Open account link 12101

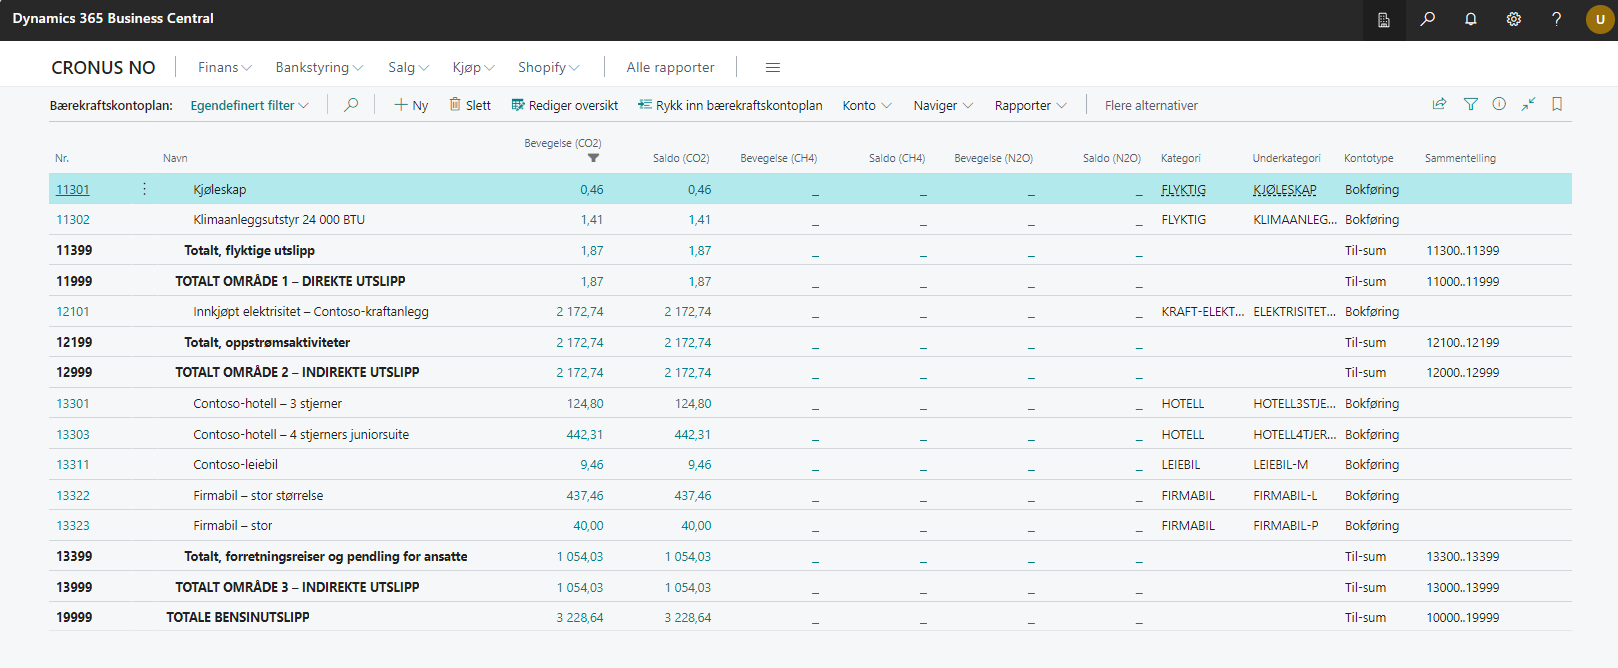(73, 312)
